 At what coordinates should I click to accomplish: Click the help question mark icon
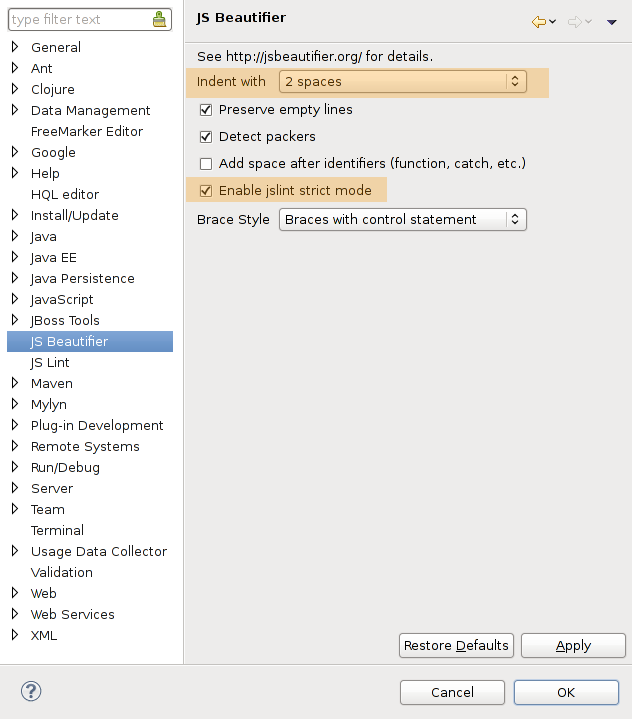tap(31, 691)
